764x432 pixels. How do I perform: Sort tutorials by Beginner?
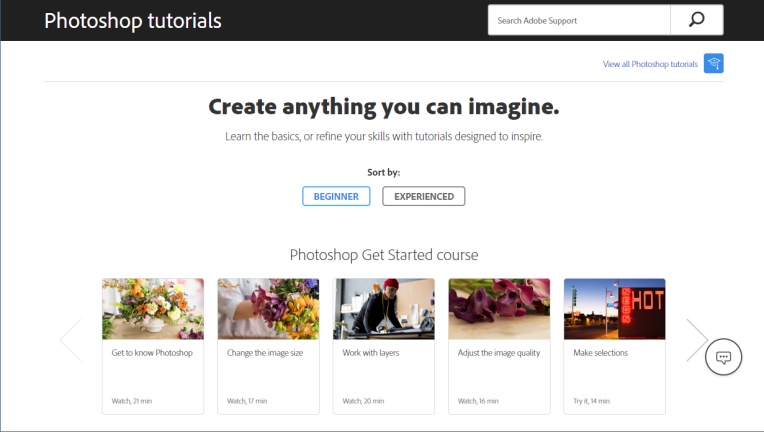pos(336,196)
